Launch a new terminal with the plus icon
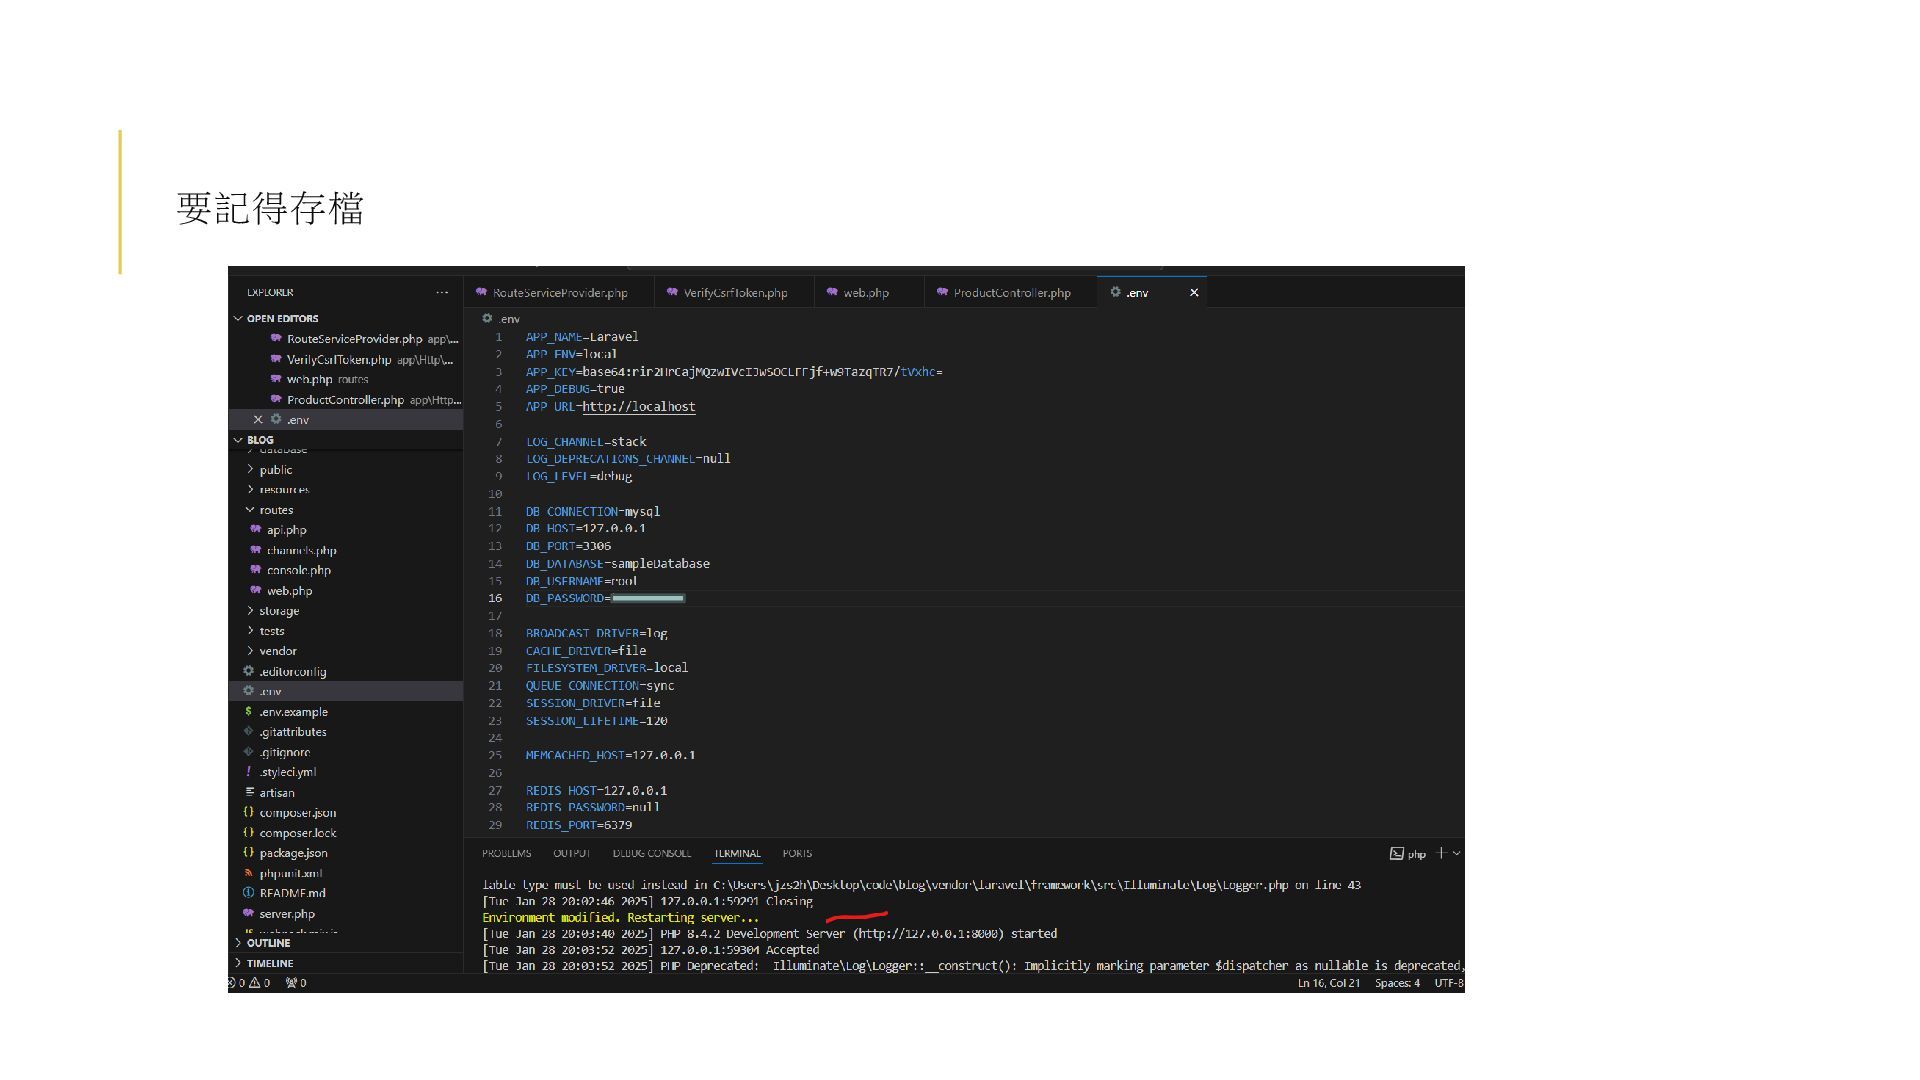The image size is (1920, 1080). (1441, 853)
